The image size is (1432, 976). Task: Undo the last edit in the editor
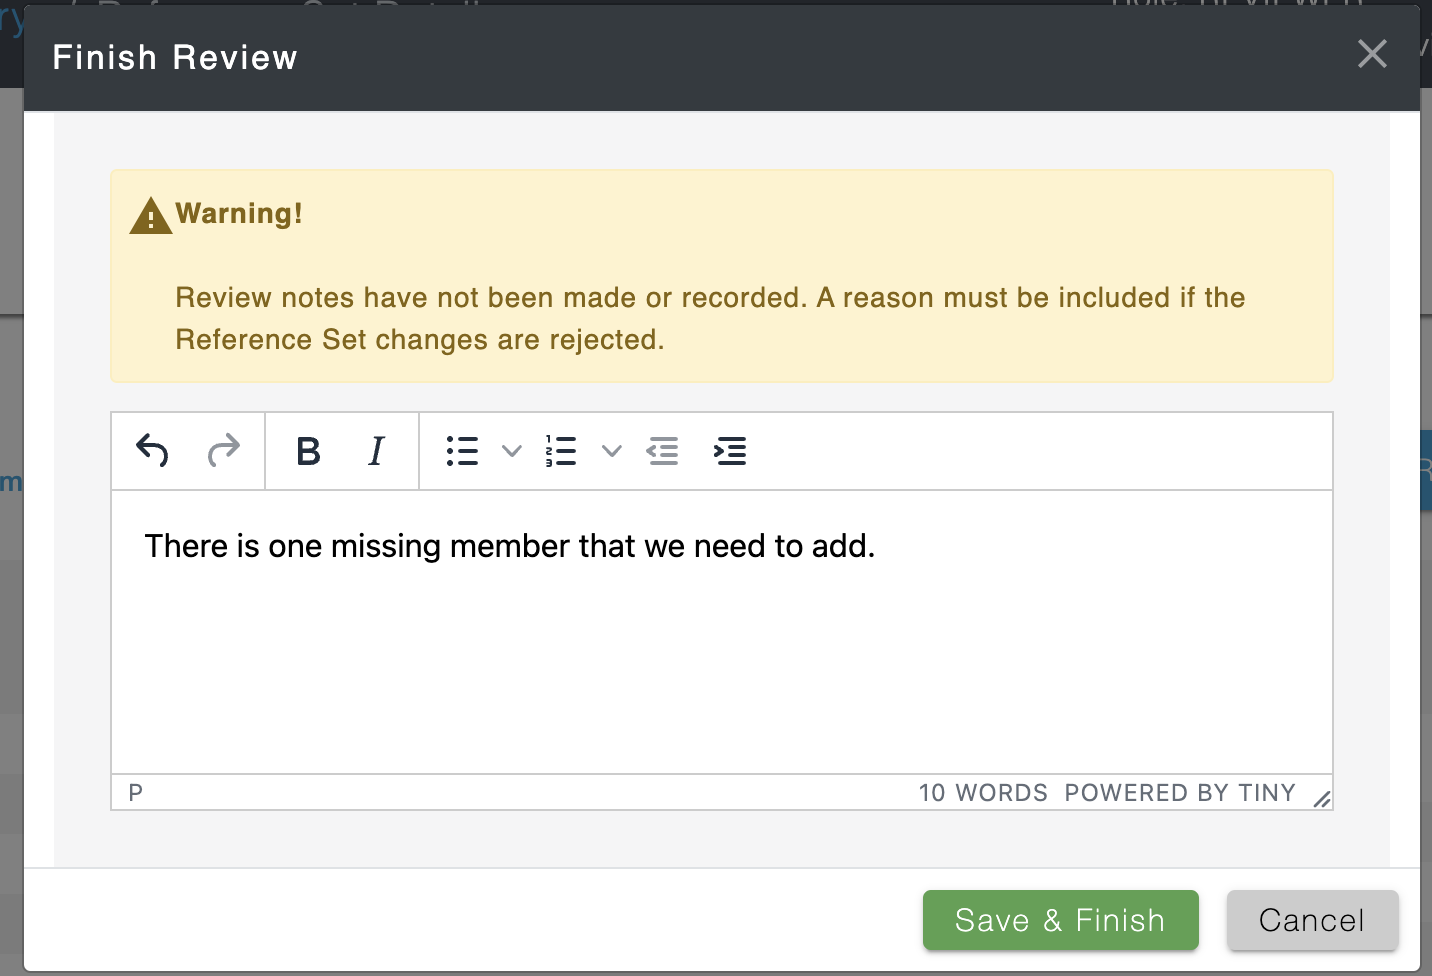(x=152, y=451)
